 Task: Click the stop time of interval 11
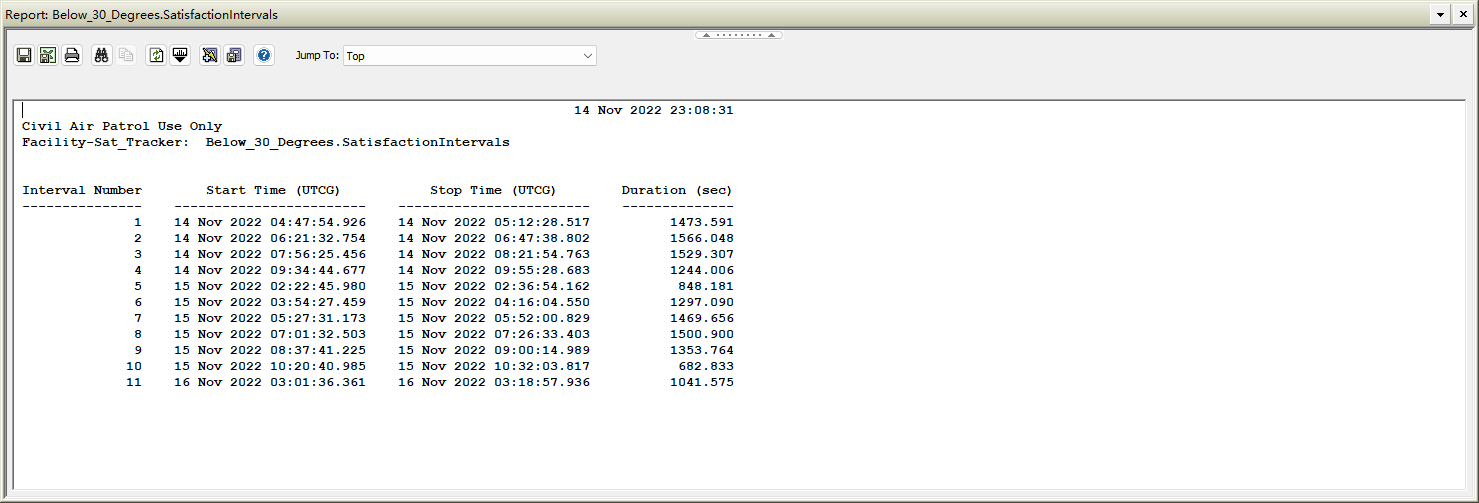[x=494, y=382]
